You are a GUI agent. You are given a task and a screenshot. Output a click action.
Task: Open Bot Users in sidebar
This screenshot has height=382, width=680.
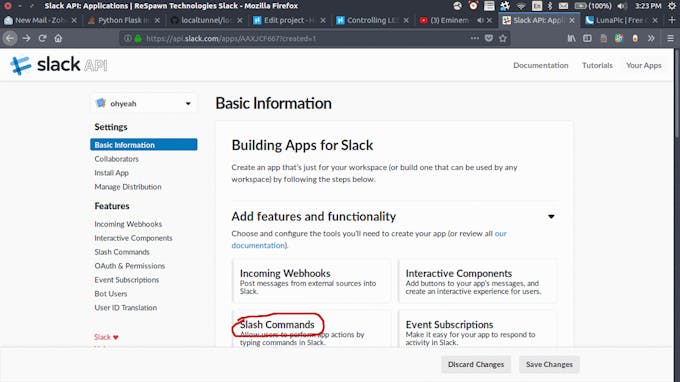111,293
